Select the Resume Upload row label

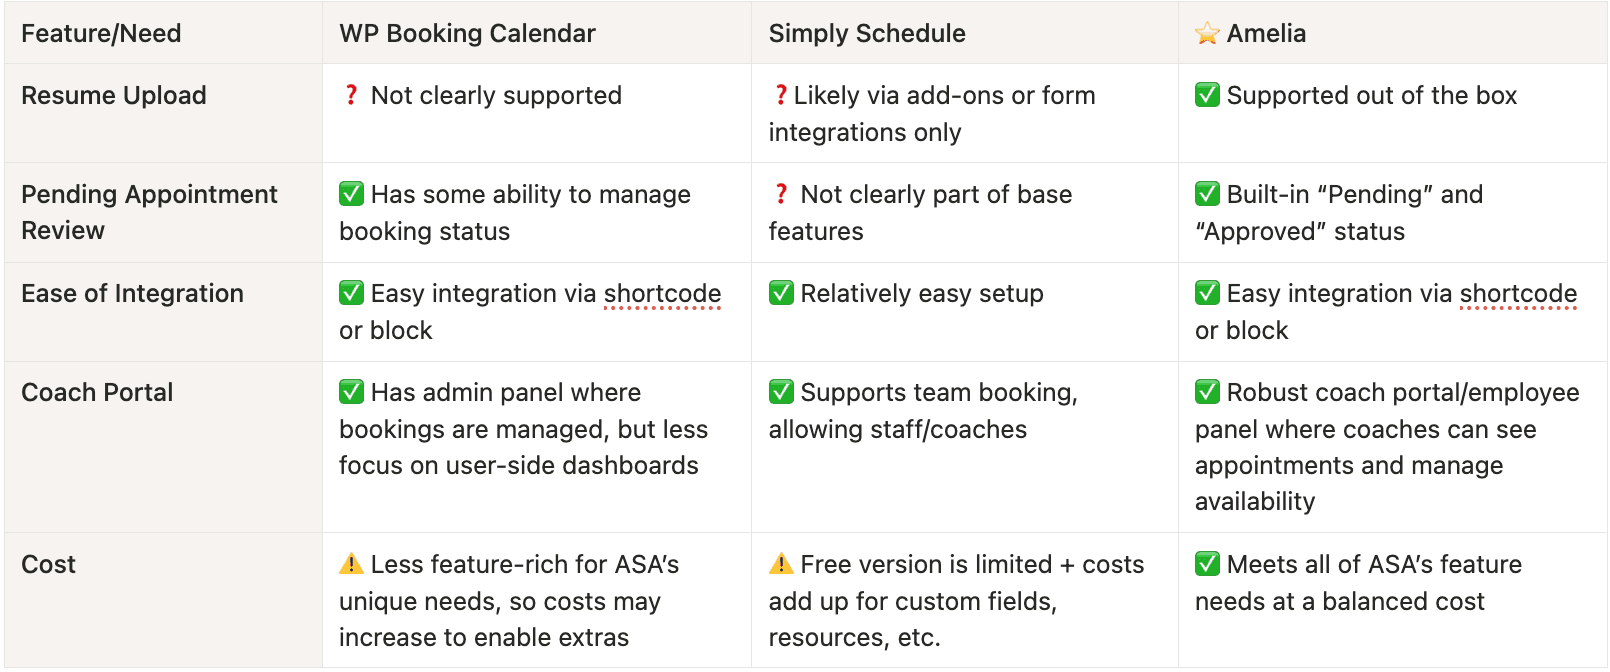(114, 95)
